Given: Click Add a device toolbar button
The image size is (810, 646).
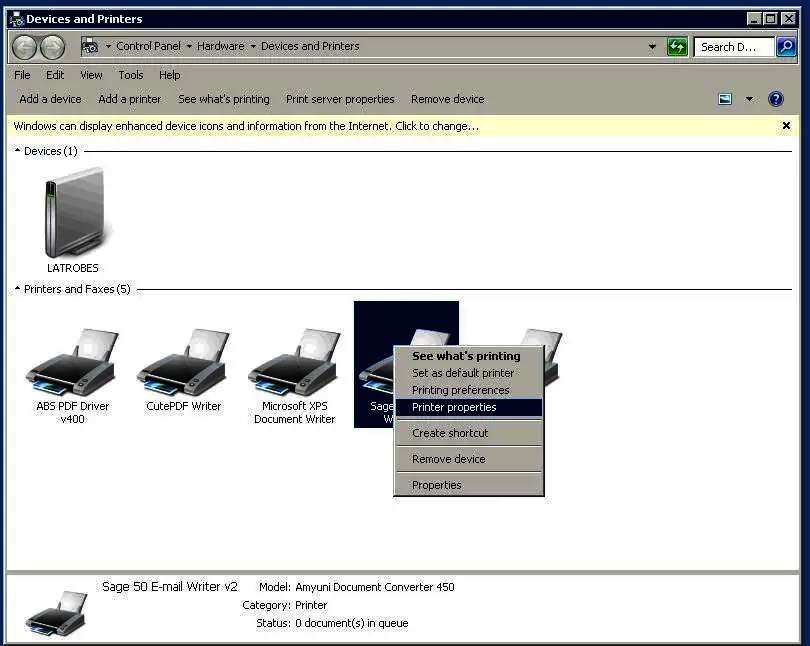Looking at the screenshot, I should coord(50,99).
